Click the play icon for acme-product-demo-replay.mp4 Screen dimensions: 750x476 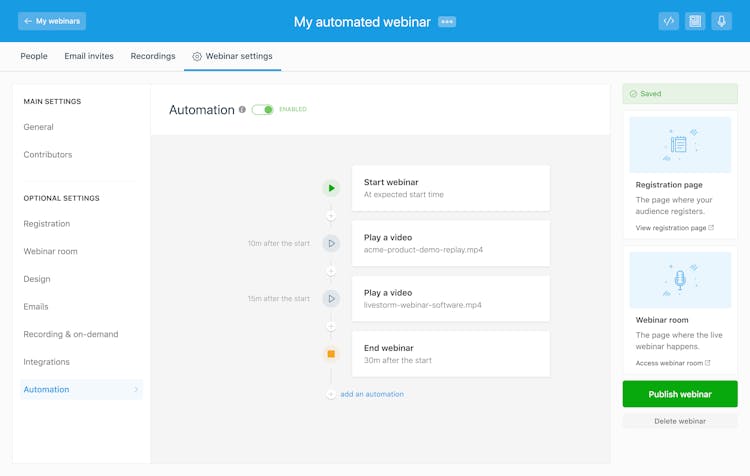(331, 243)
